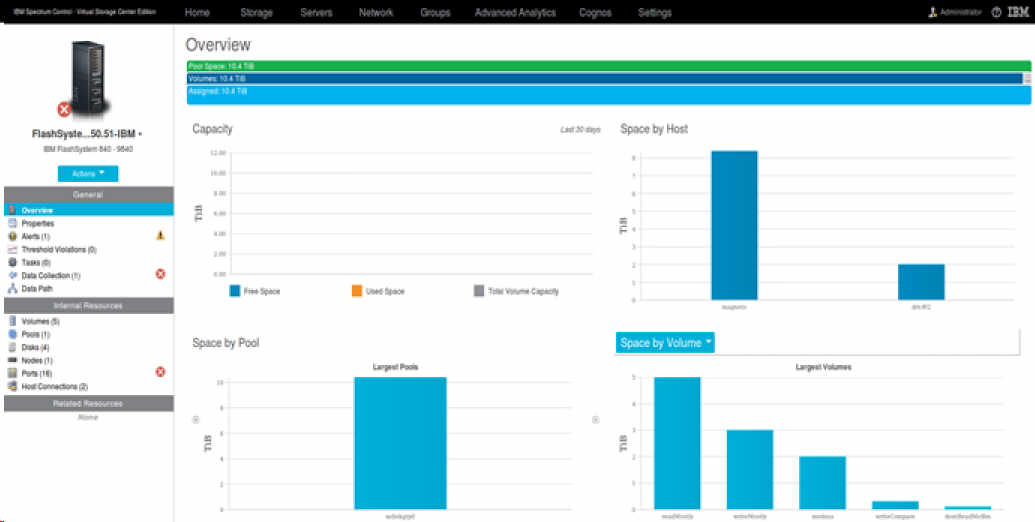The image size is (1035, 522).
Task: Click the red error icon beside Data Collection
Action: point(160,274)
